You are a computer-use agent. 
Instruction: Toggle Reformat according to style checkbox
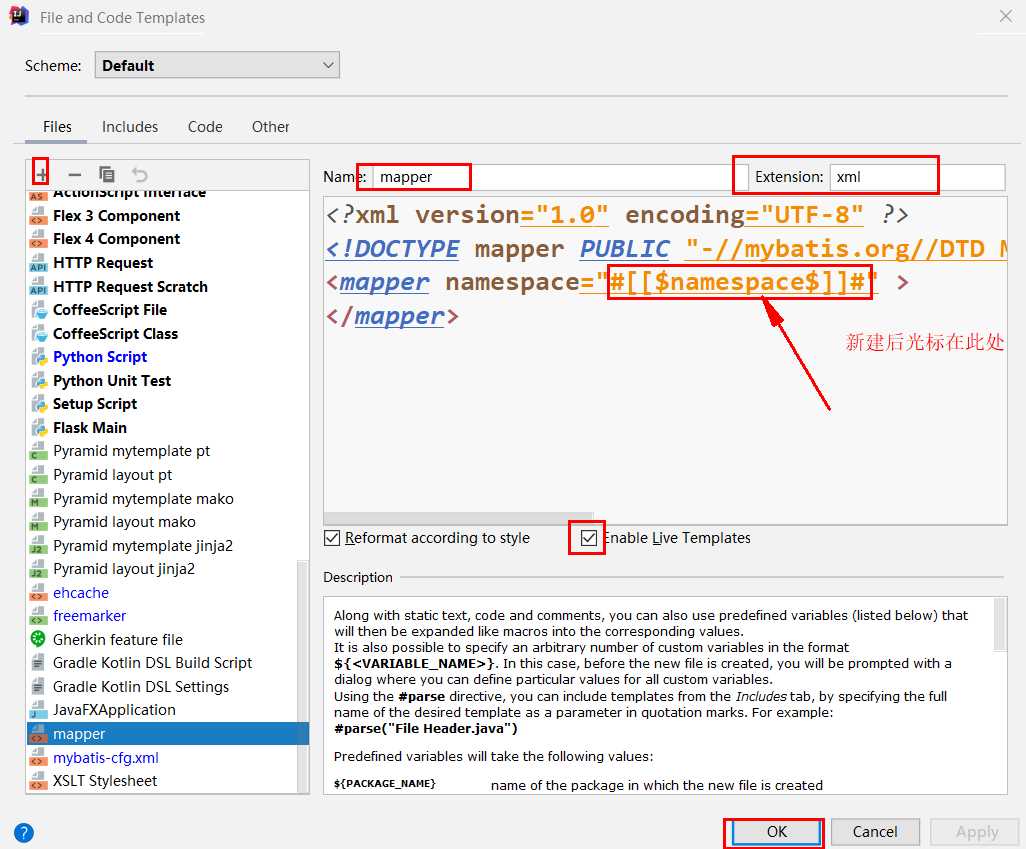click(332, 538)
